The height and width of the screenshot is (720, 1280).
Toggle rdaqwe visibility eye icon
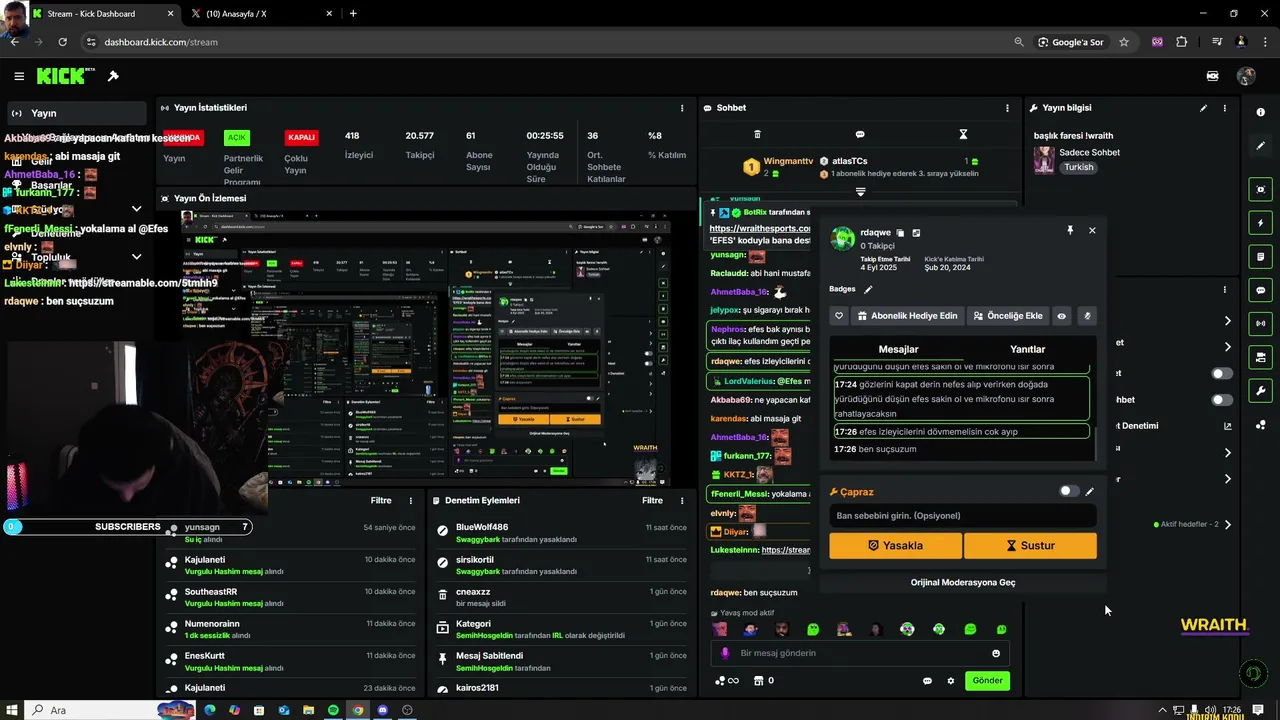coord(1062,316)
